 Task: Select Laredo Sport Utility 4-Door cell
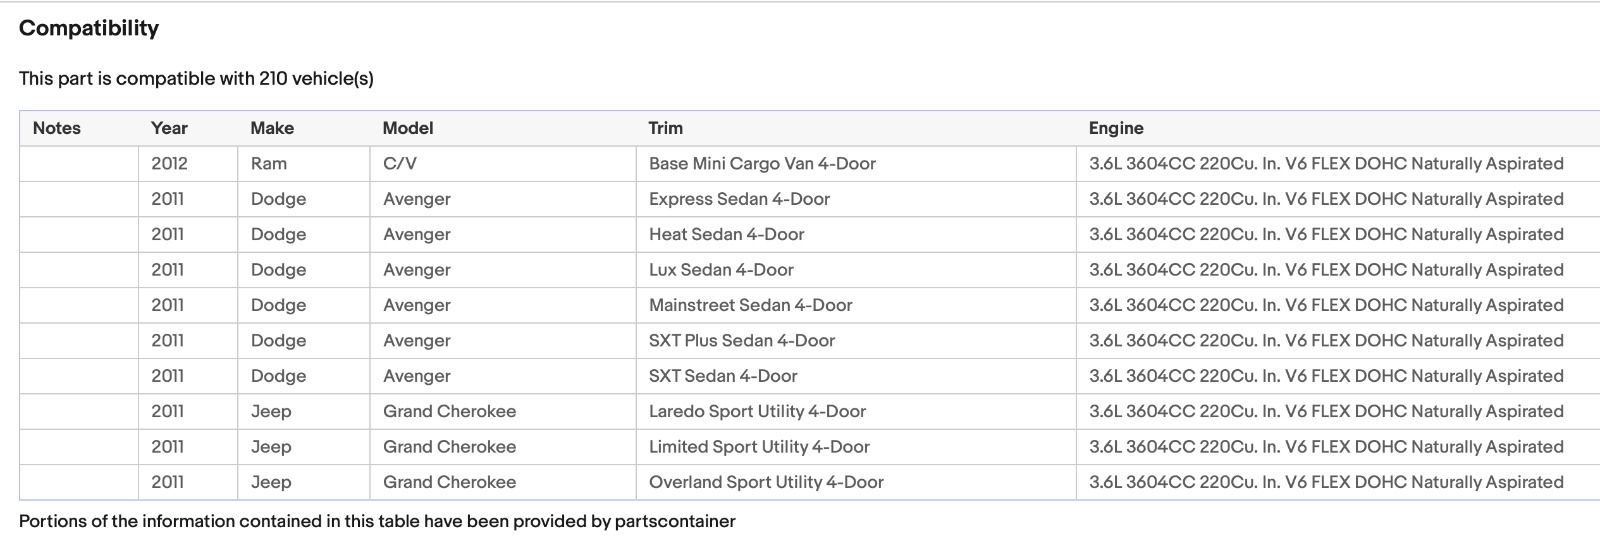pos(856,411)
